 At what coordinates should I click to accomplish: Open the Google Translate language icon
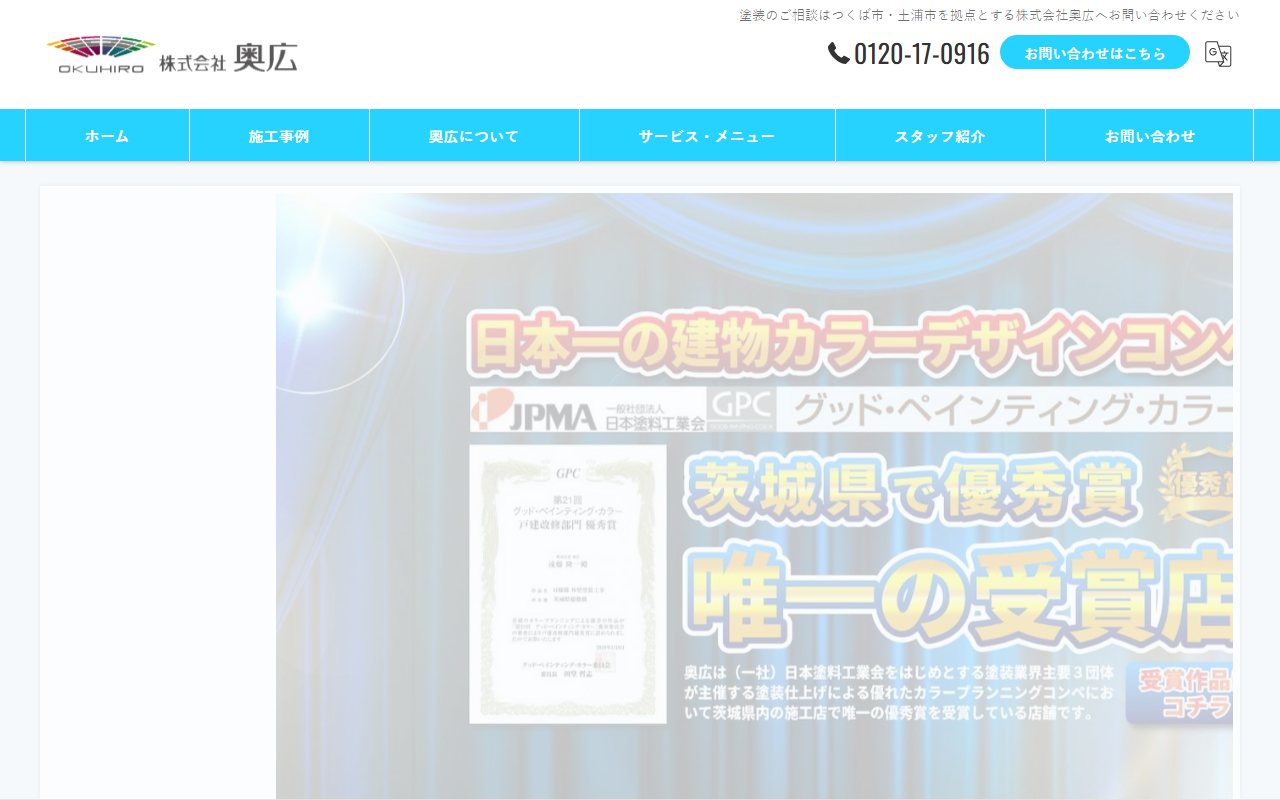(x=1218, y=53)
